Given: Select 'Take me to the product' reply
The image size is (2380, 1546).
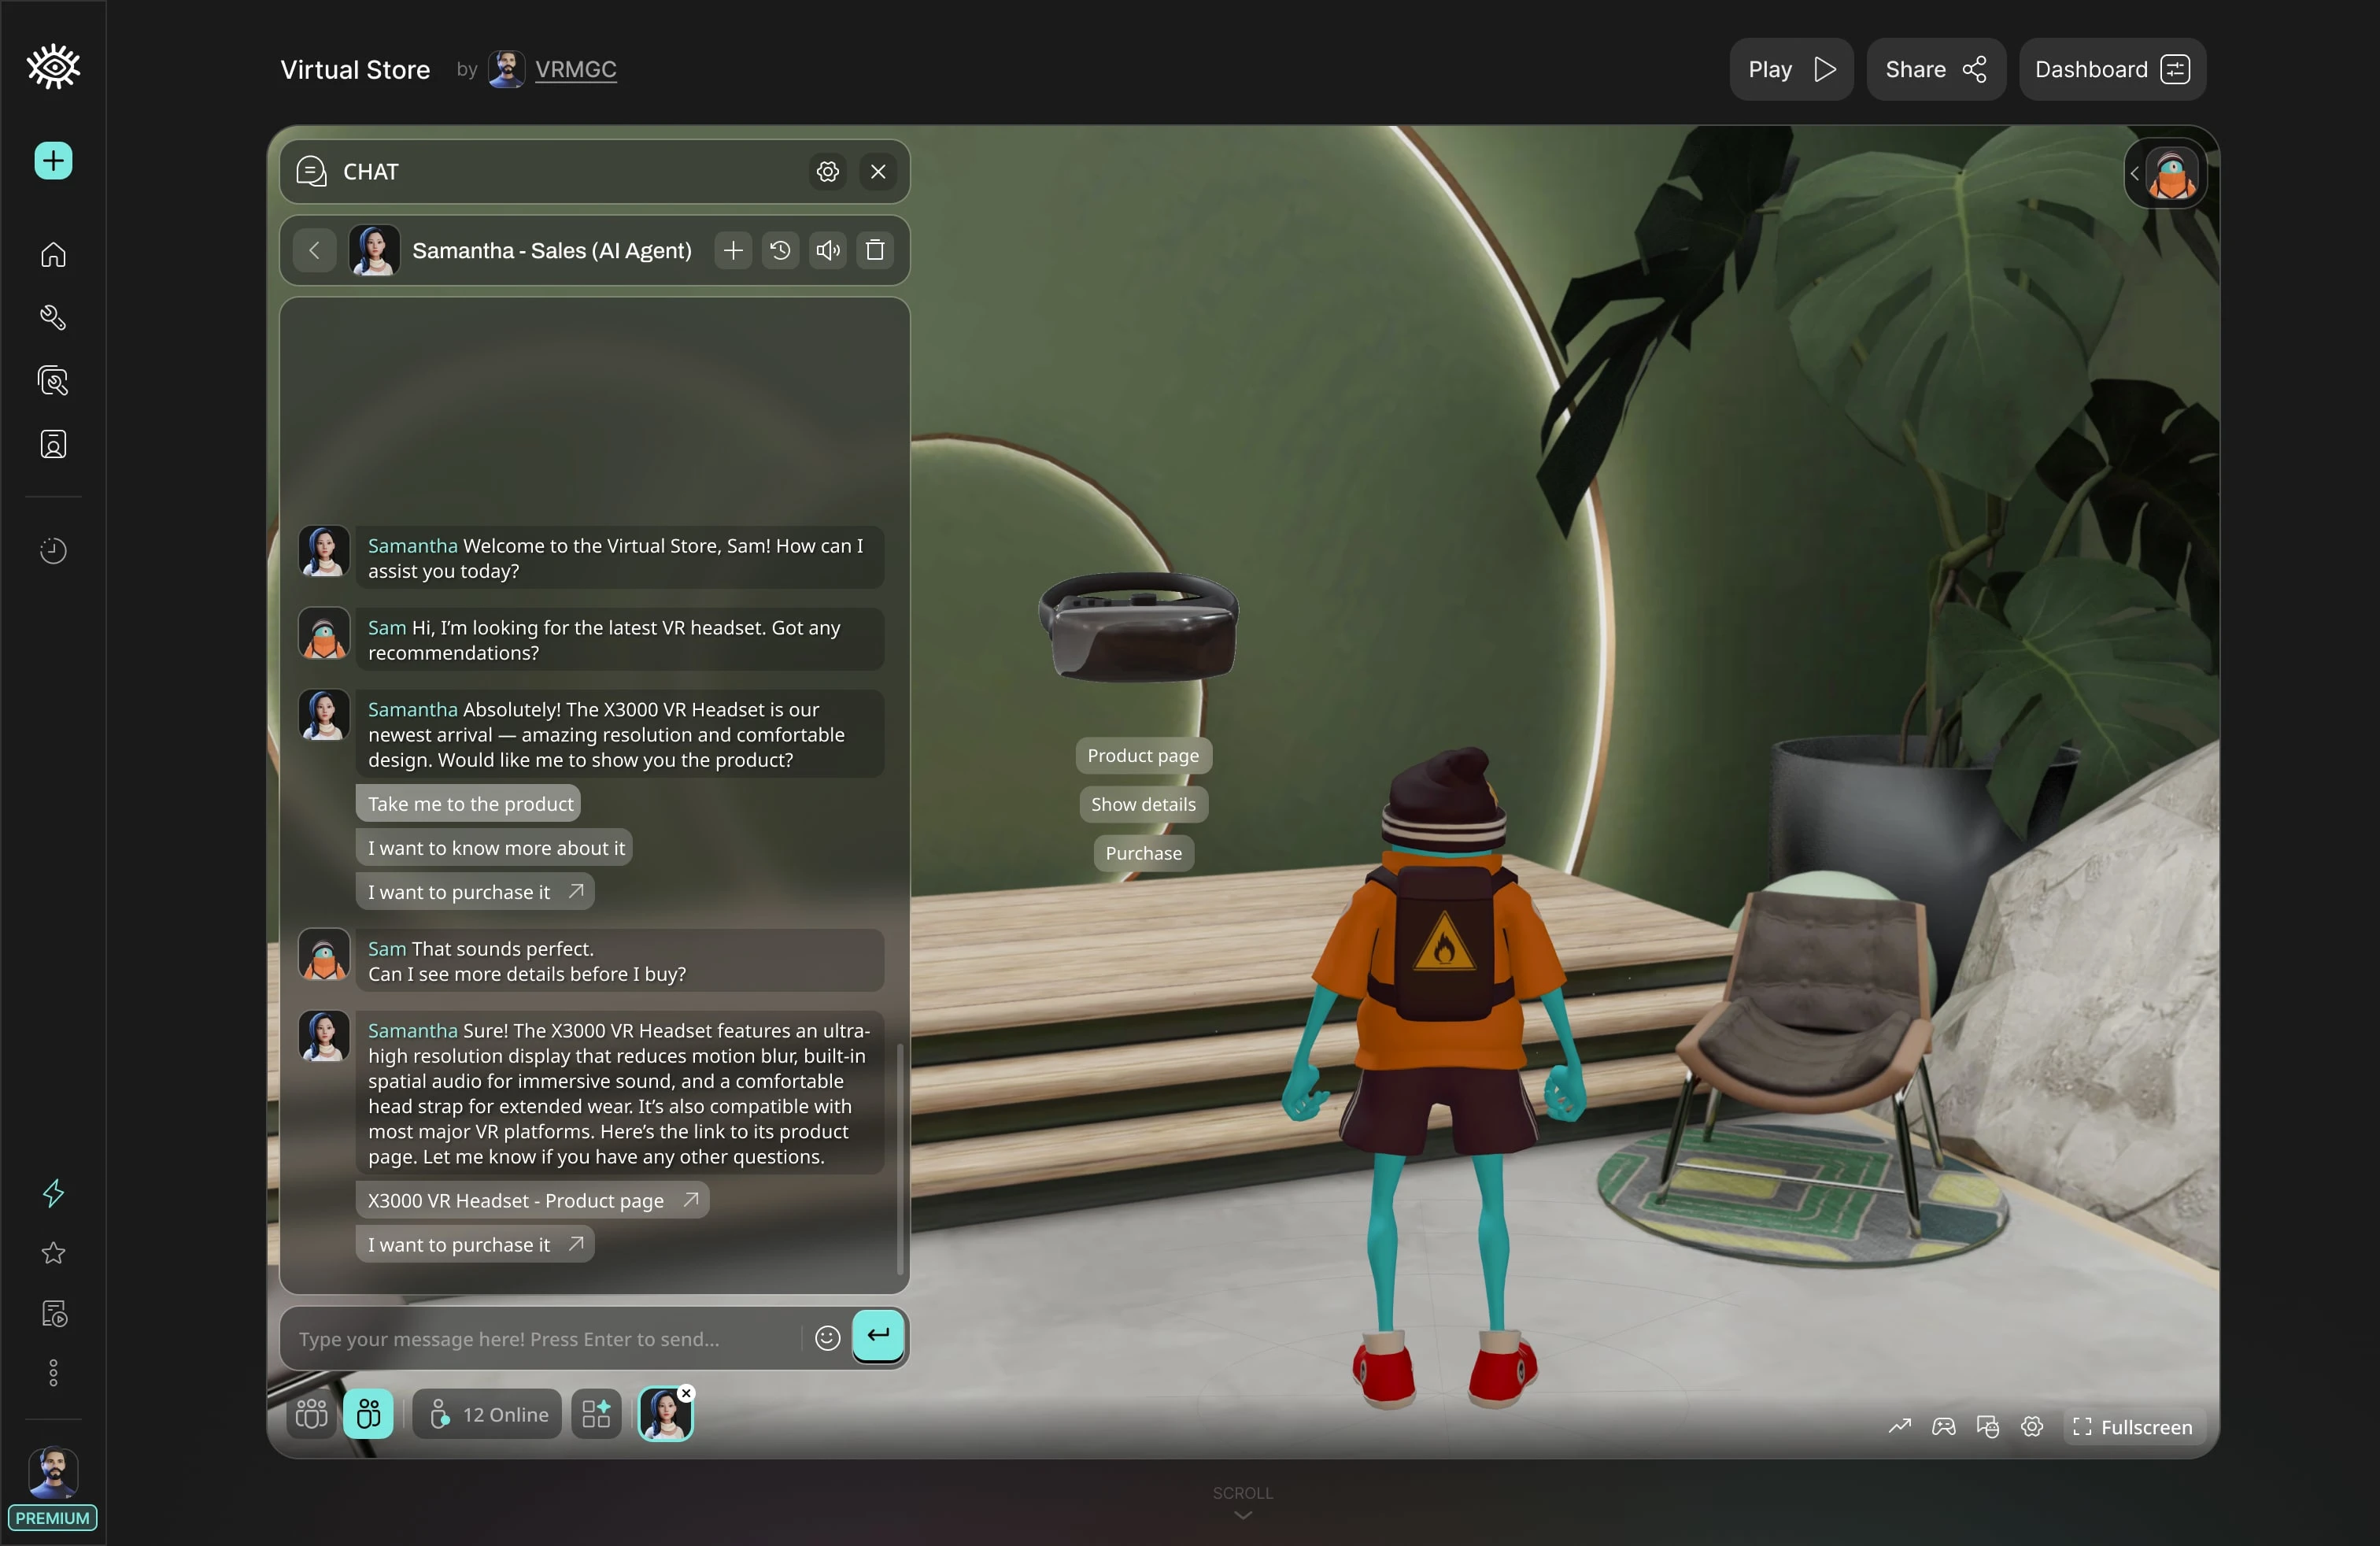Looking at the screenshot, I should coord(469,804).
